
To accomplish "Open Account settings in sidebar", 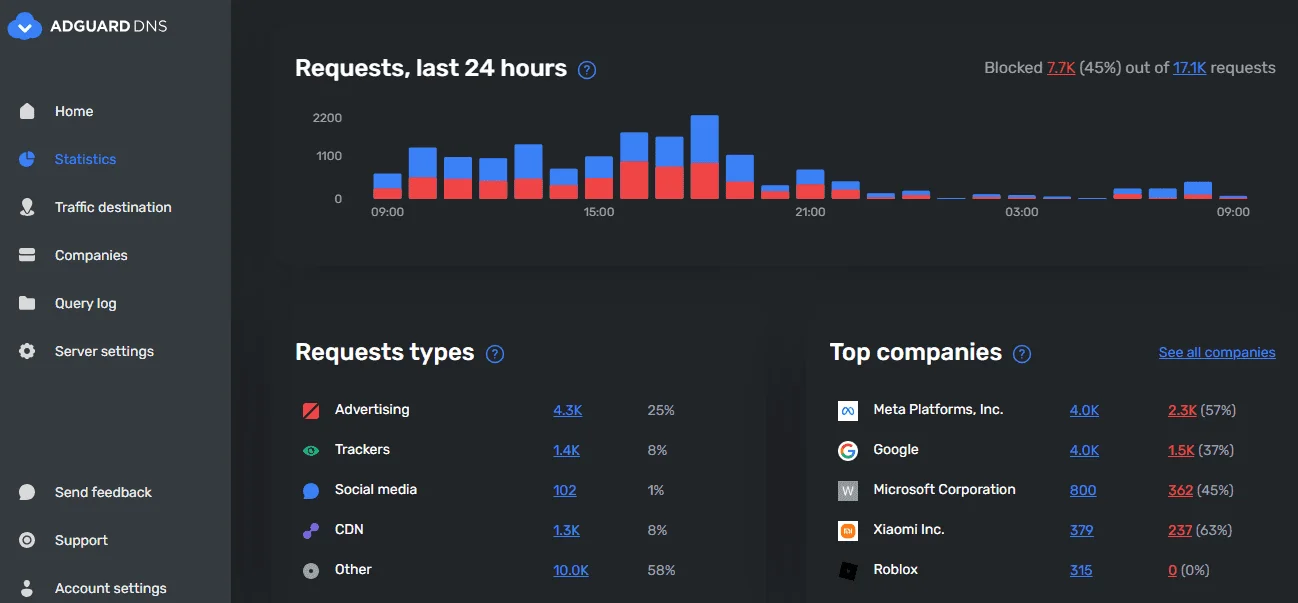I will [111, 588].
